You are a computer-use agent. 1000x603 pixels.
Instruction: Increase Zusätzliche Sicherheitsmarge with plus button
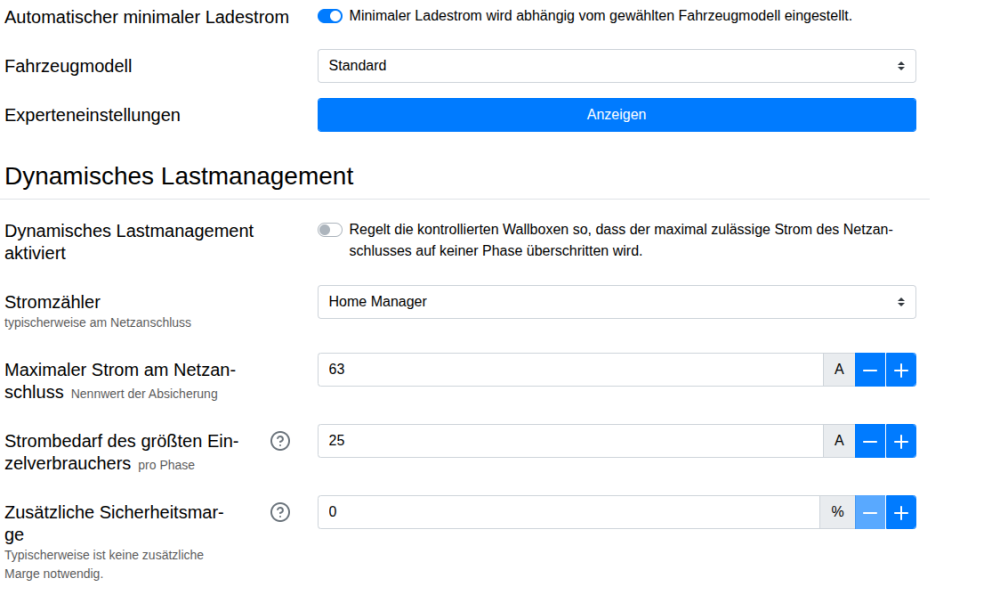[901, 512]
